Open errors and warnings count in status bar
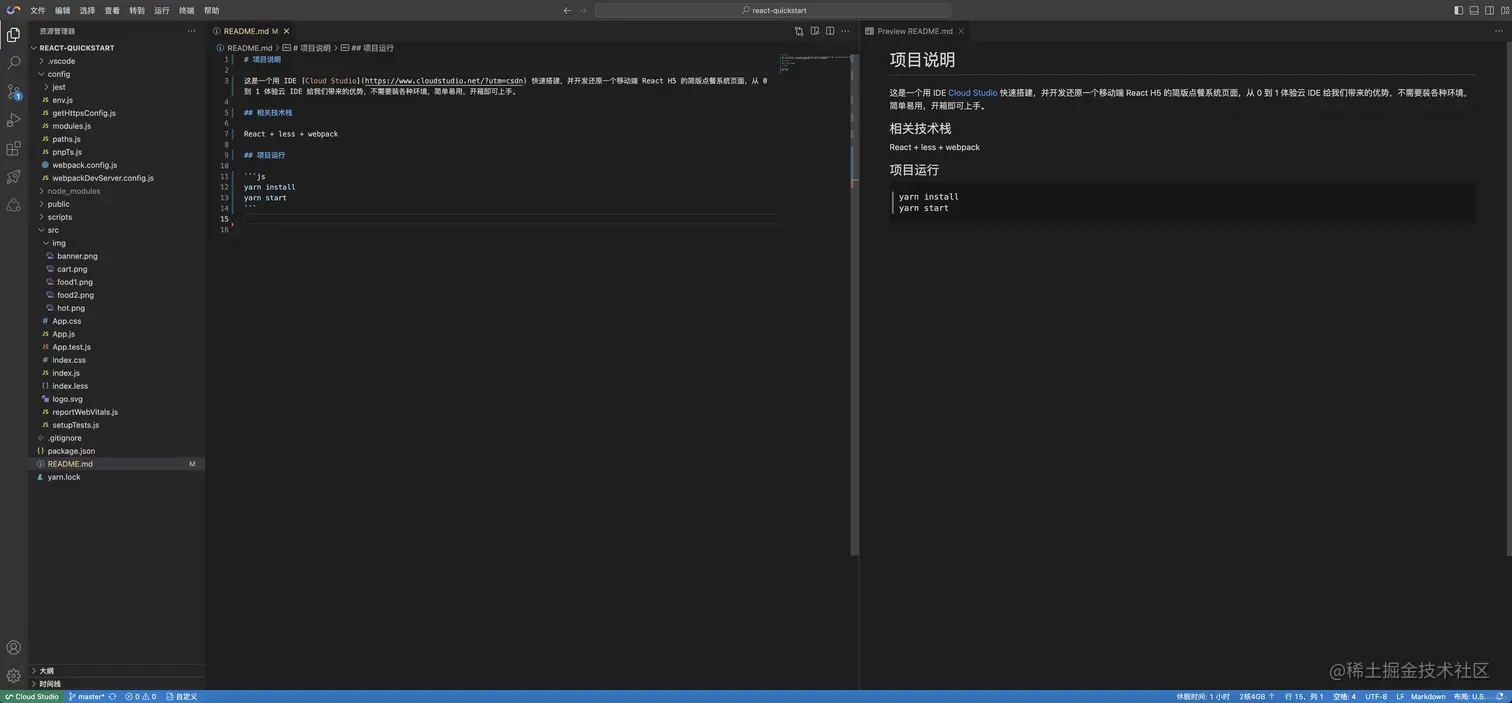Screen dimensions: 1512x703 (x=140, y=697)
